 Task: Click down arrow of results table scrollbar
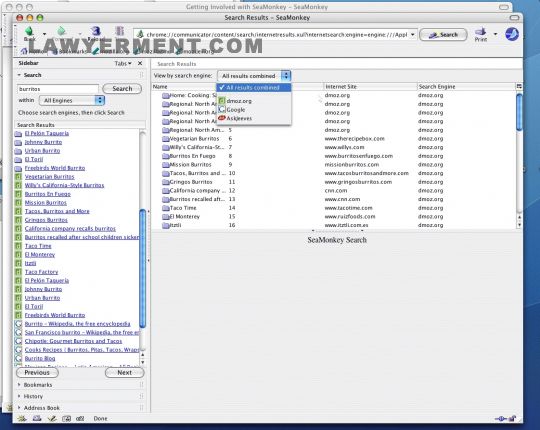click(x=519, y=225)
